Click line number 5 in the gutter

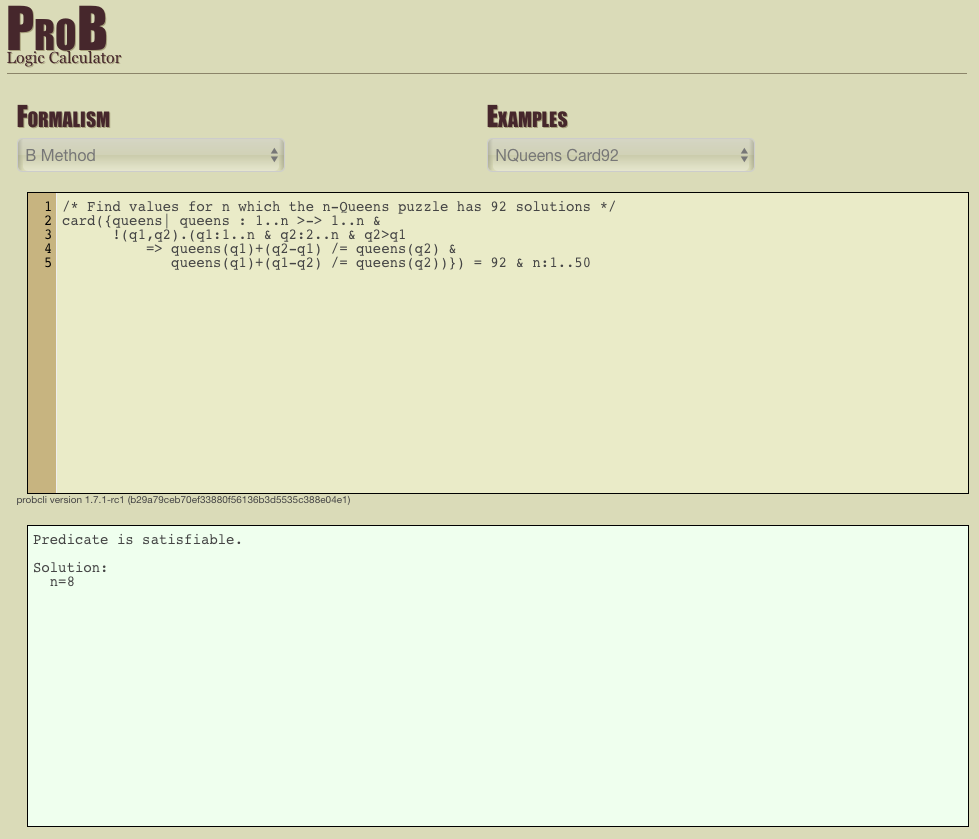point(47,263)
